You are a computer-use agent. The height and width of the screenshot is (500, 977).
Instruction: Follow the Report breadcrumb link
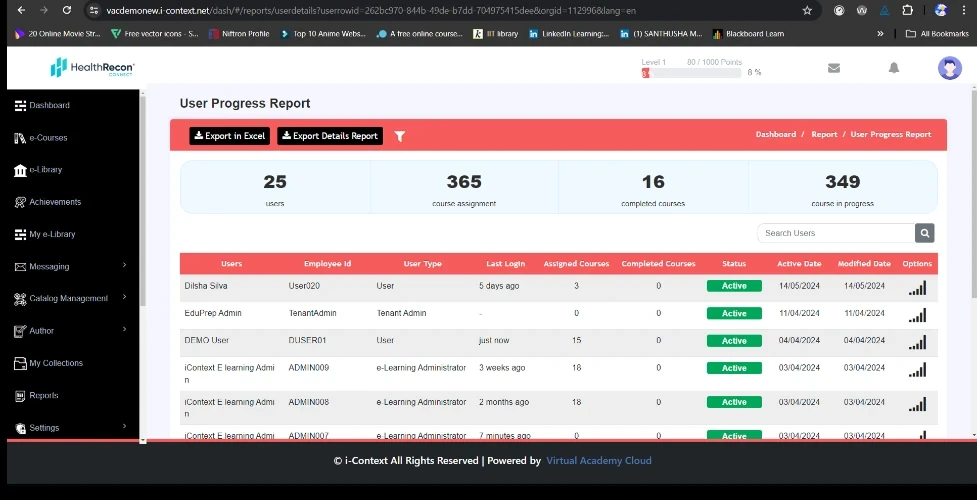click(824, 135)
